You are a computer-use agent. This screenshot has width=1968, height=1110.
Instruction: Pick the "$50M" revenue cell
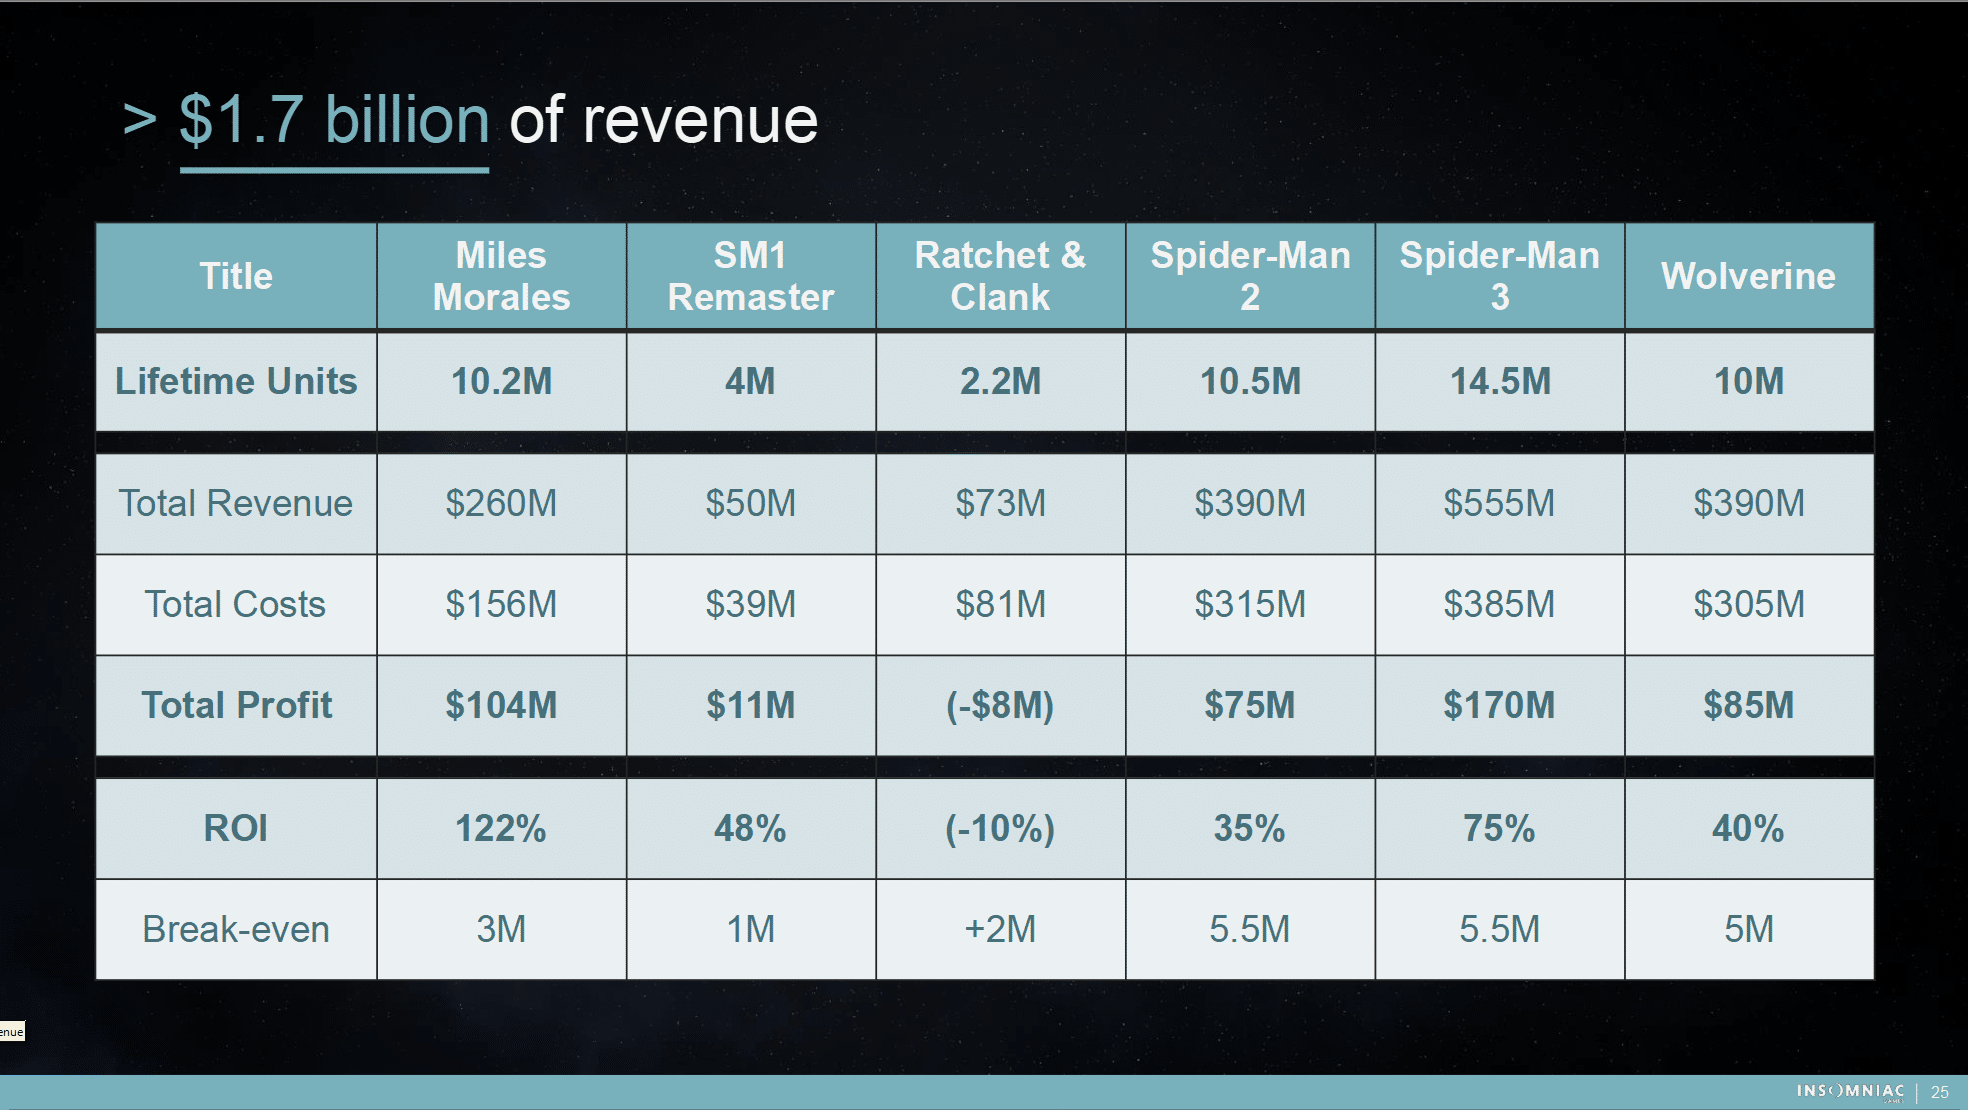751,503
